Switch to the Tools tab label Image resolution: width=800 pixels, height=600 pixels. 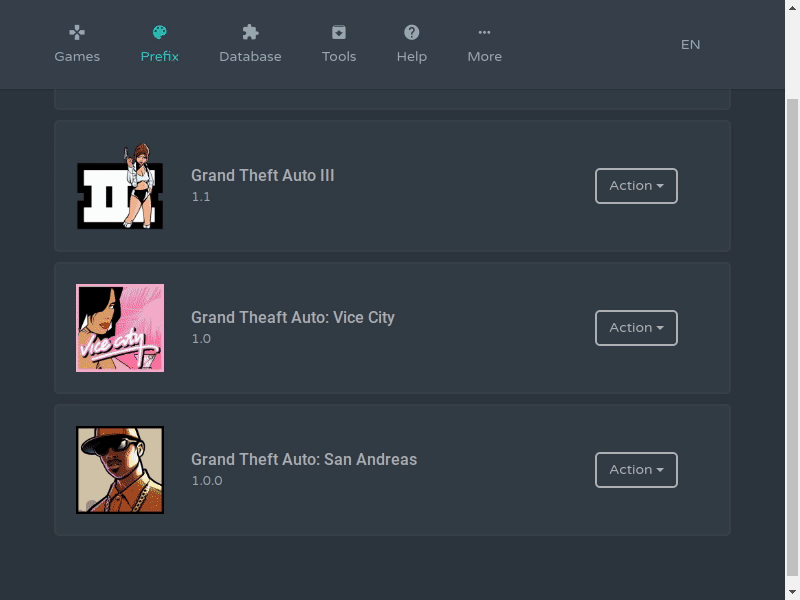tap(339, 57)
